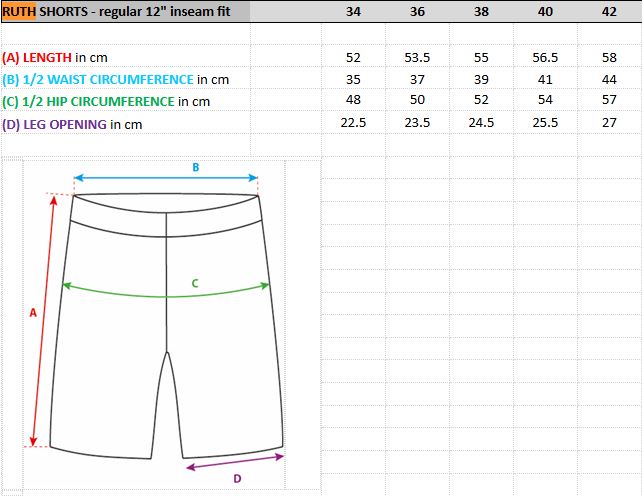This screenshot has width=642, height=496.
Task: Click leg opening value 24.5
Action: [481, 122]
